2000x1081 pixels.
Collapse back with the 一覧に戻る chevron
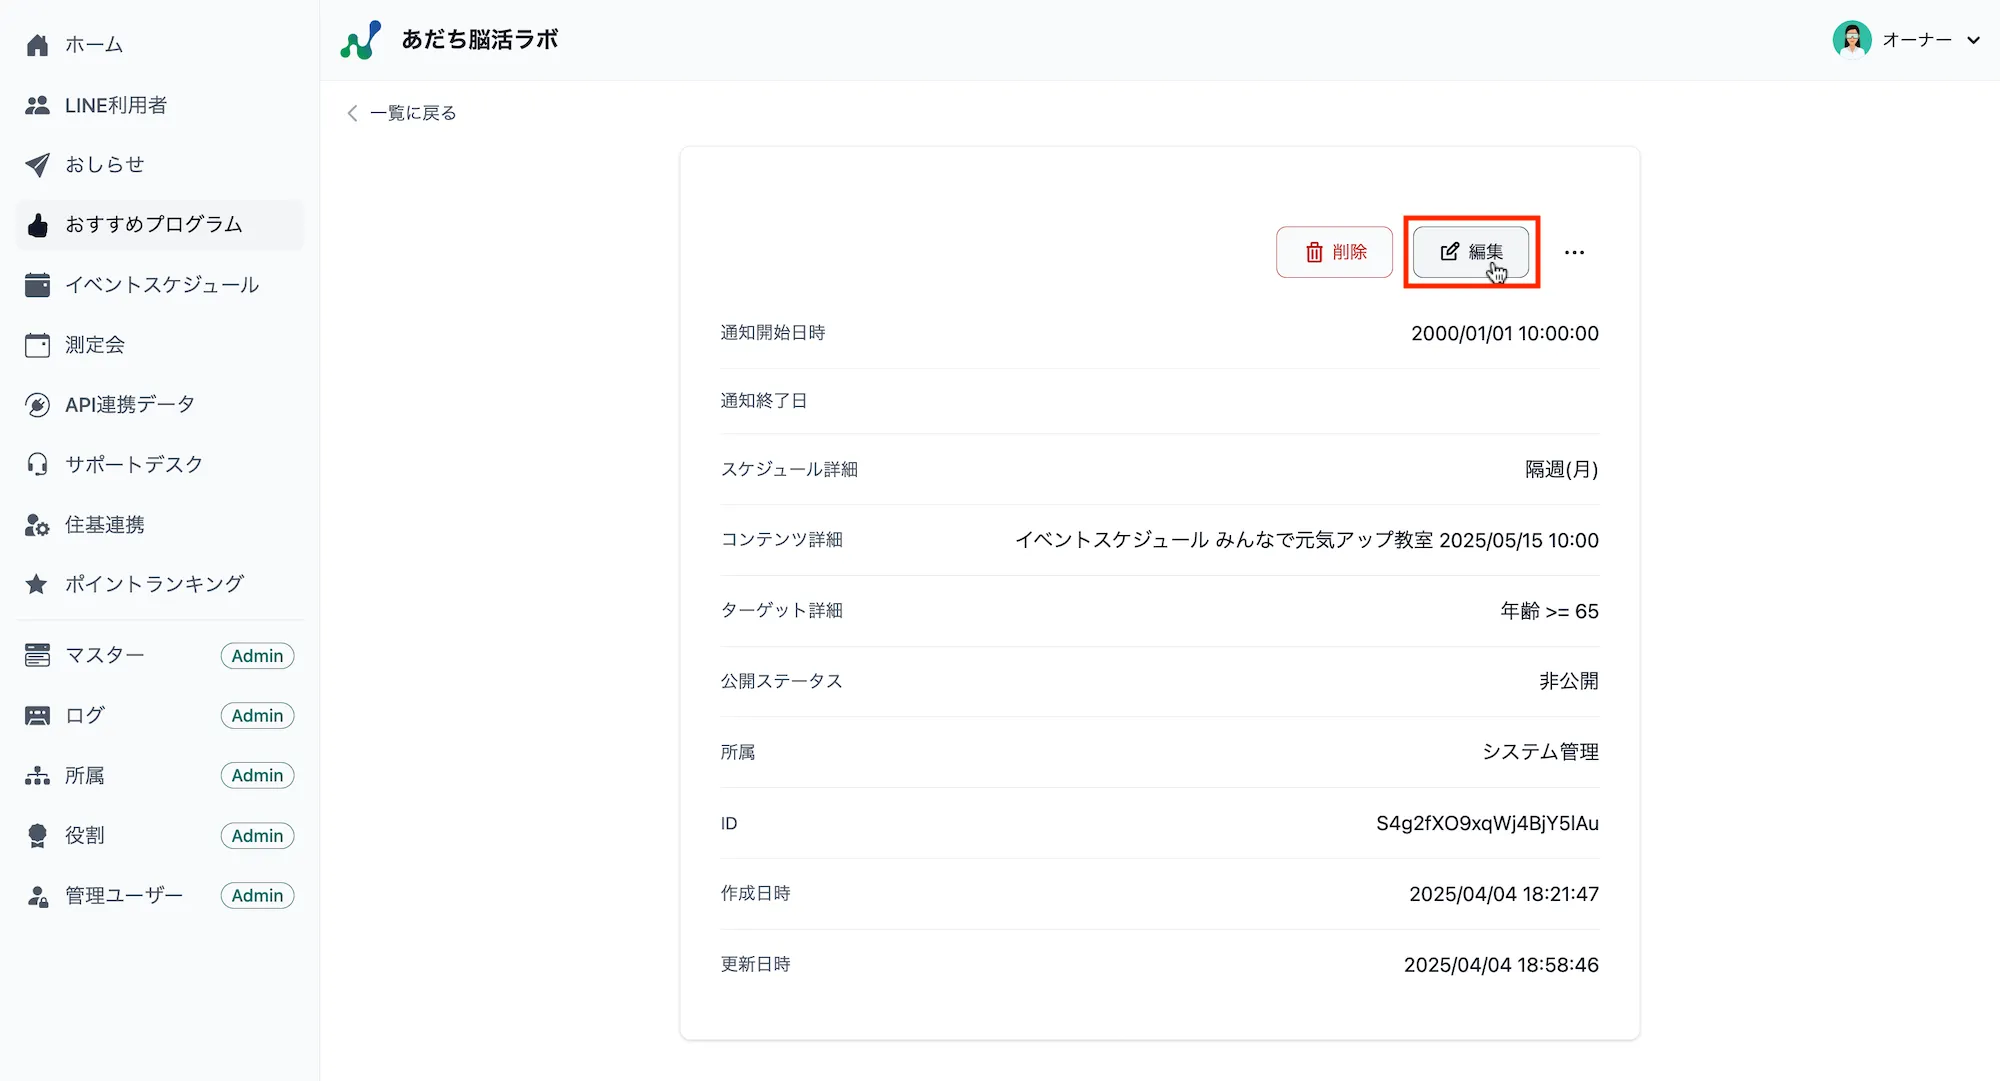[x=352, y=113]
